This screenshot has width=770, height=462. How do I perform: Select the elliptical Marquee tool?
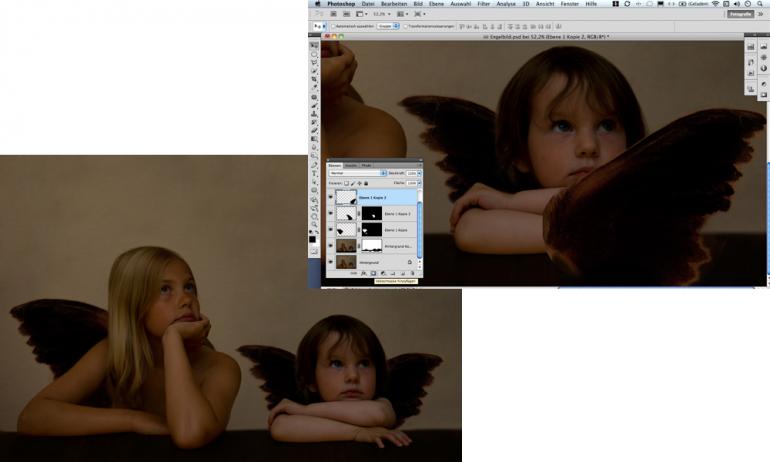(314, 54)
